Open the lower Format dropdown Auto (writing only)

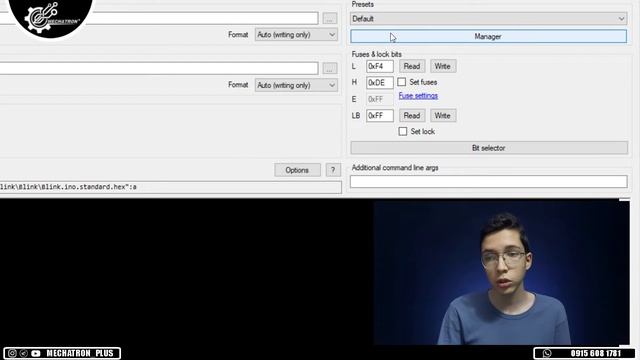pyautogui.click(x=296, y=85)
